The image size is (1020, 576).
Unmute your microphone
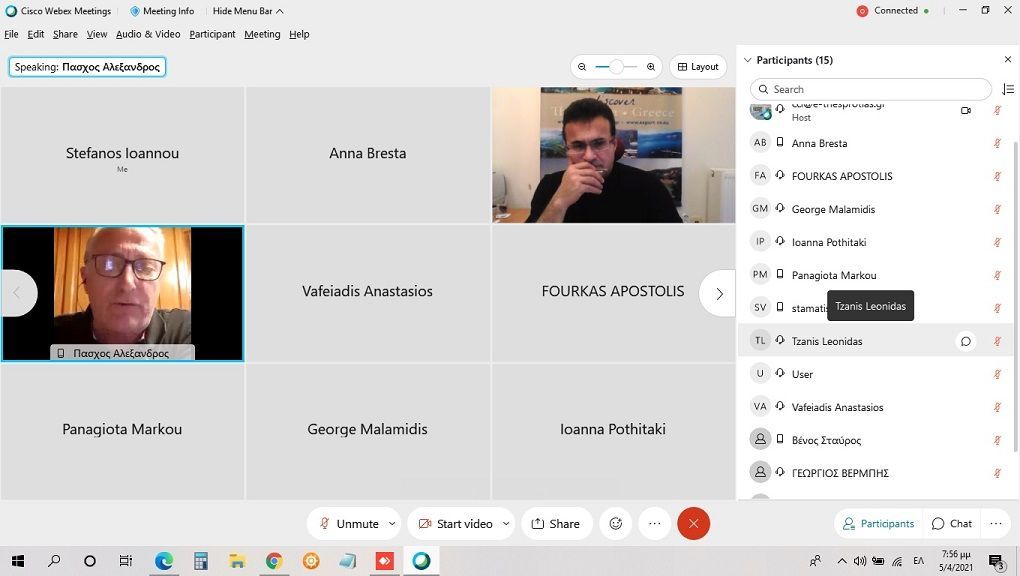(x=349, y=524)
